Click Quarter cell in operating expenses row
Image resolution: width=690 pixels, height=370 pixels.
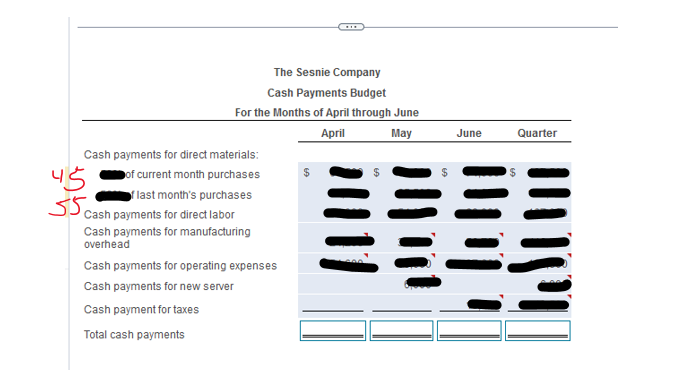click(x=538, y=264)
